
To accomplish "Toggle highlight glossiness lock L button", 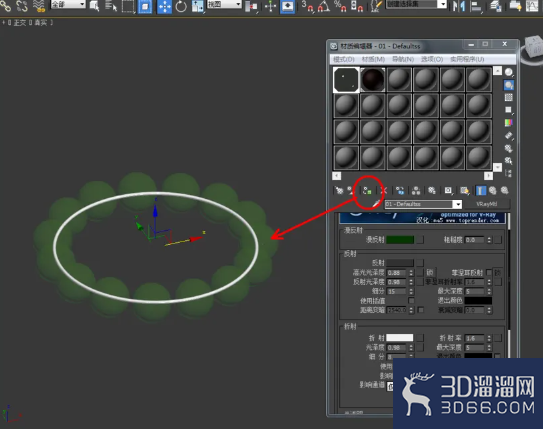I will click(430, 272).
